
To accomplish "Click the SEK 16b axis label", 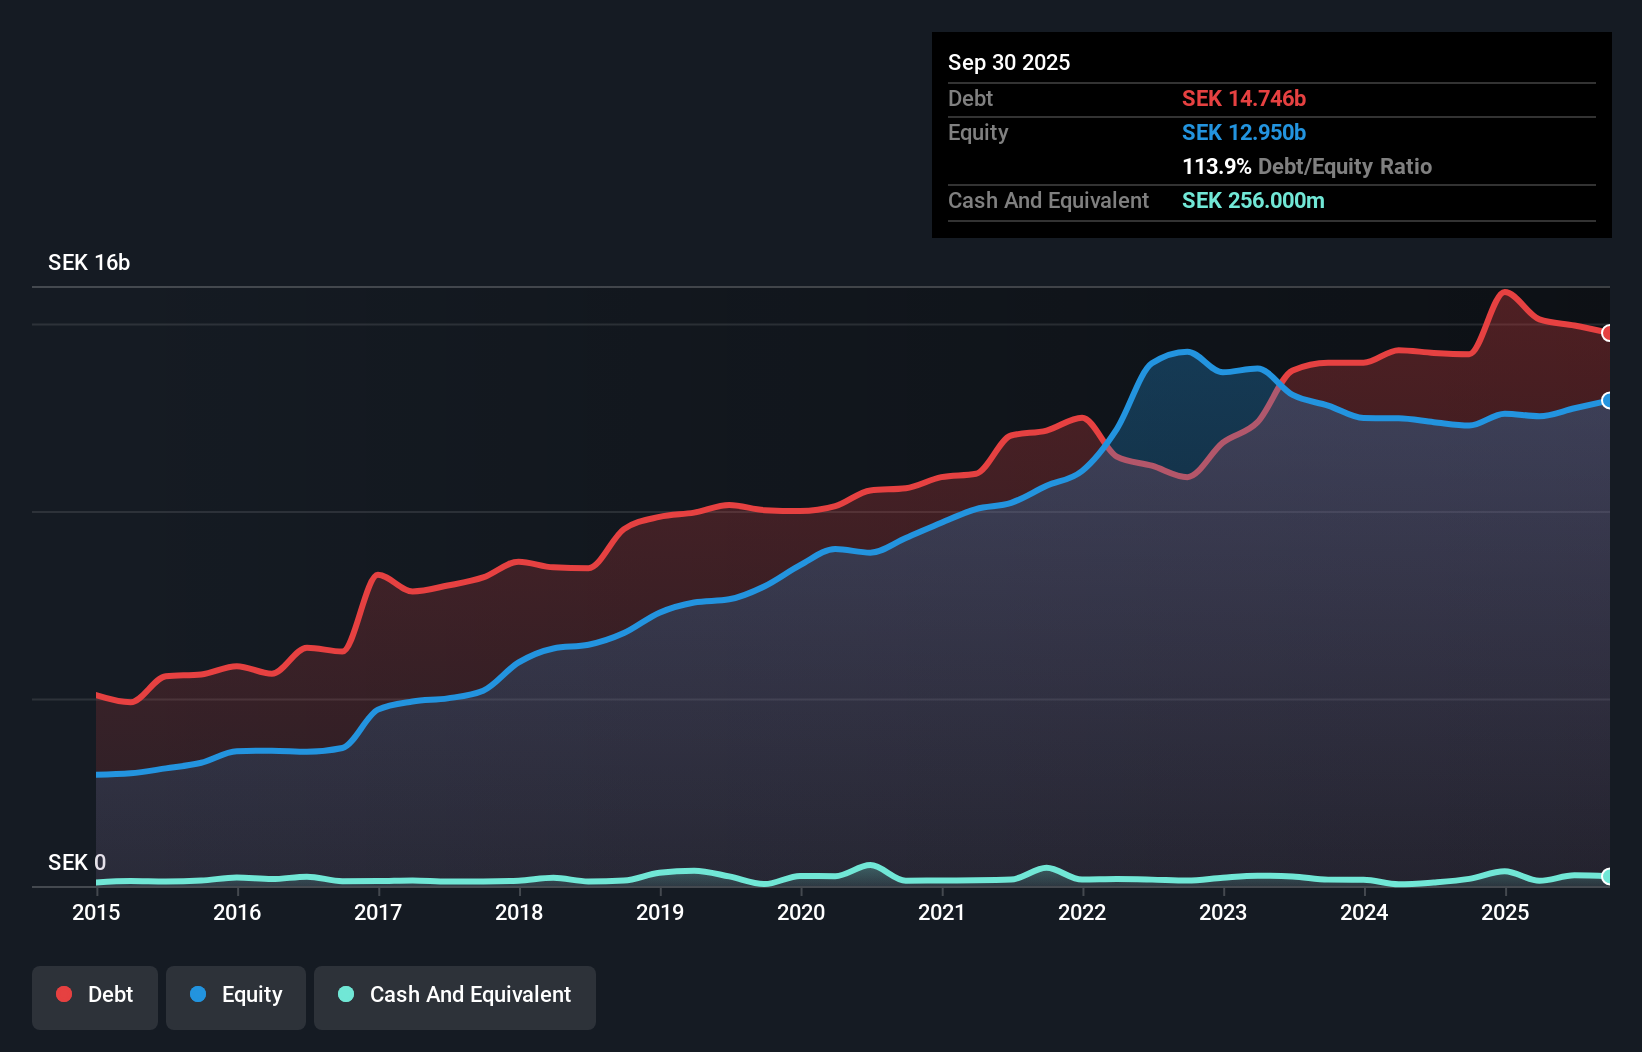I will coord(88,262).
